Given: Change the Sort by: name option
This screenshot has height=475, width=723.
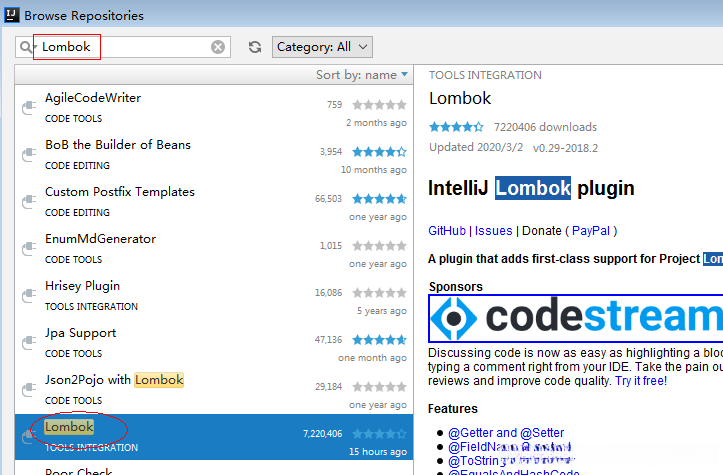Looking at the screenshot, I should tap(362, 75).
